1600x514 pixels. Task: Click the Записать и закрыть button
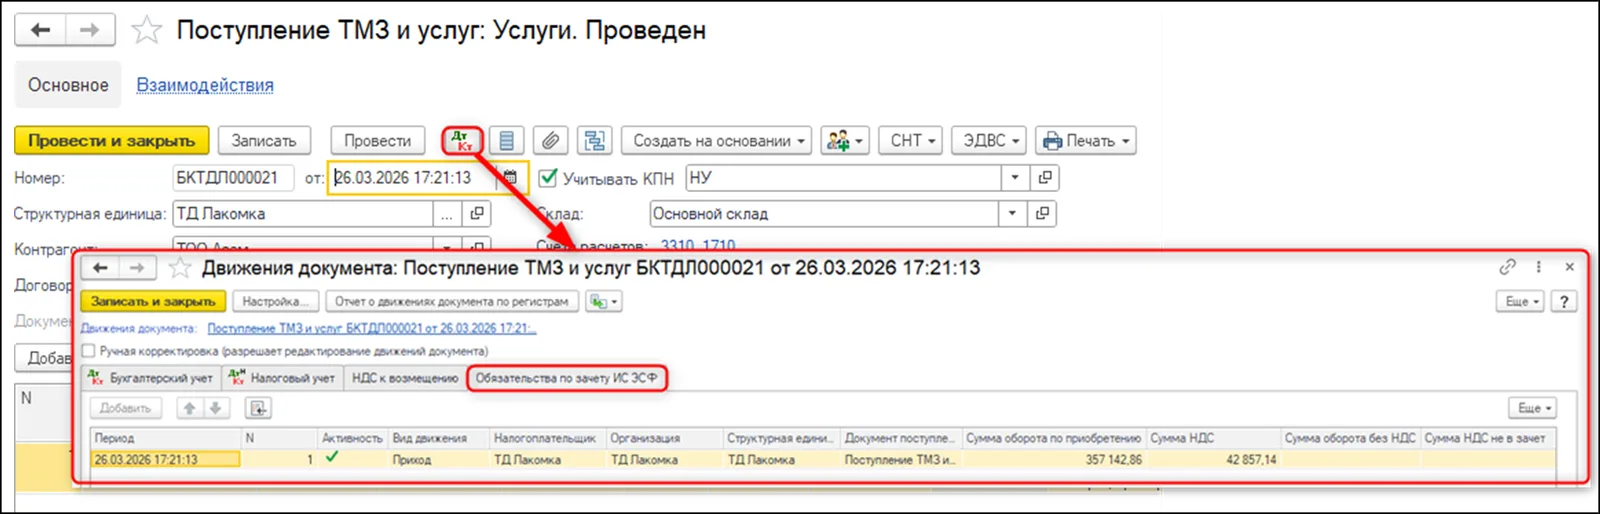point(153,301)
